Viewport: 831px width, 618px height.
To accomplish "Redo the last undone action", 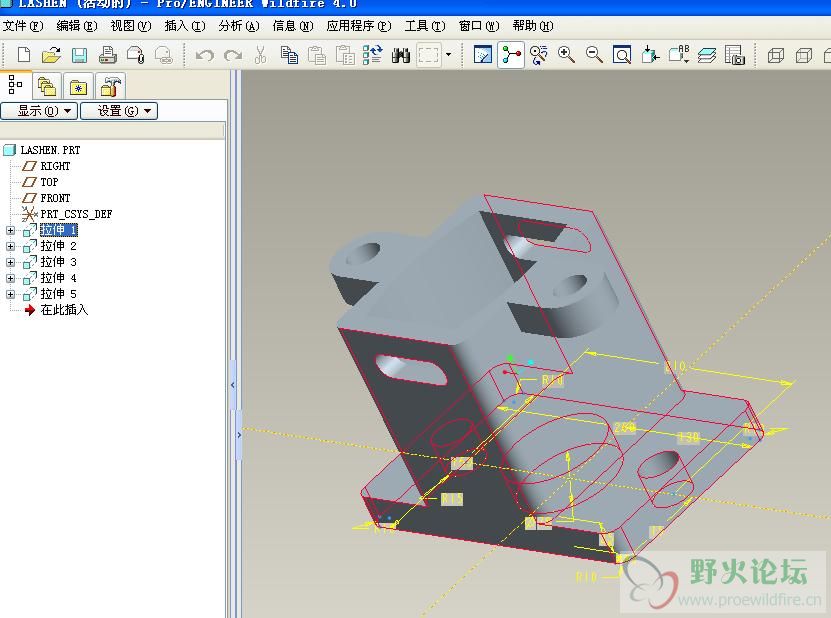I will 233,55.
